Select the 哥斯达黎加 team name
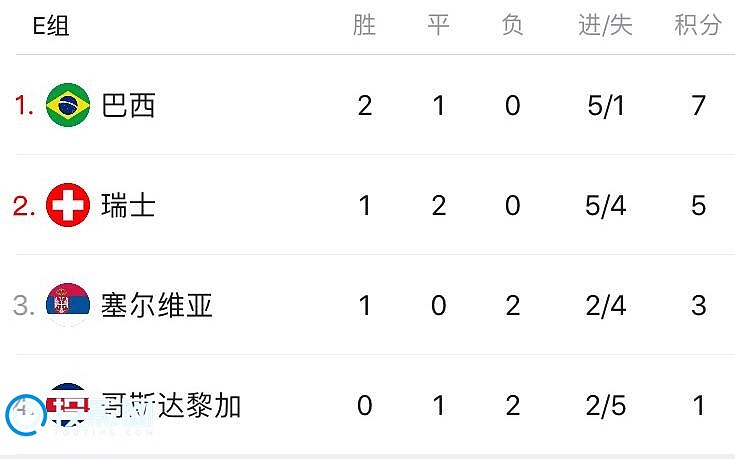The image size is (735, 459). click(171, 405)
